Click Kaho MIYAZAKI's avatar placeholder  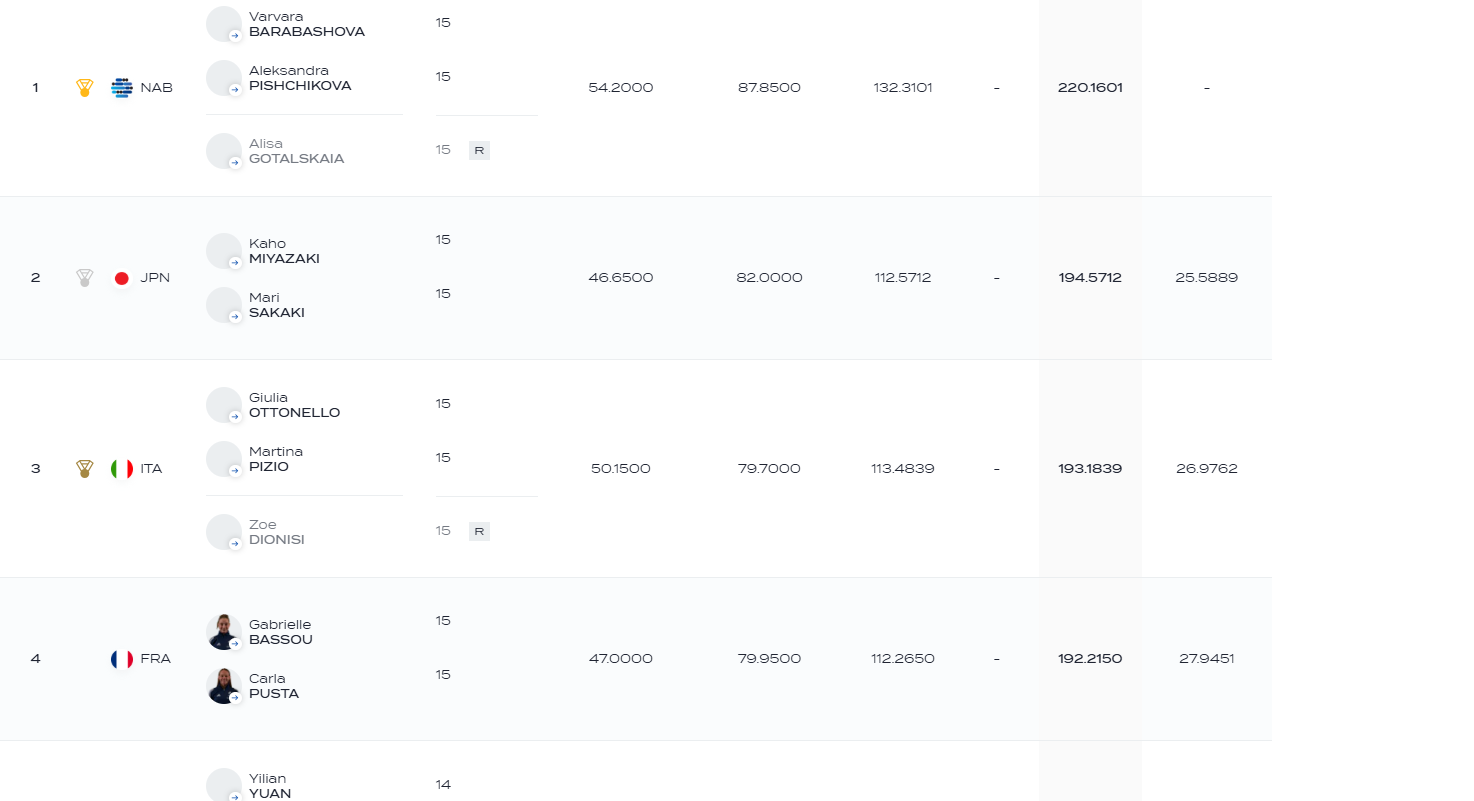[224, 251]
